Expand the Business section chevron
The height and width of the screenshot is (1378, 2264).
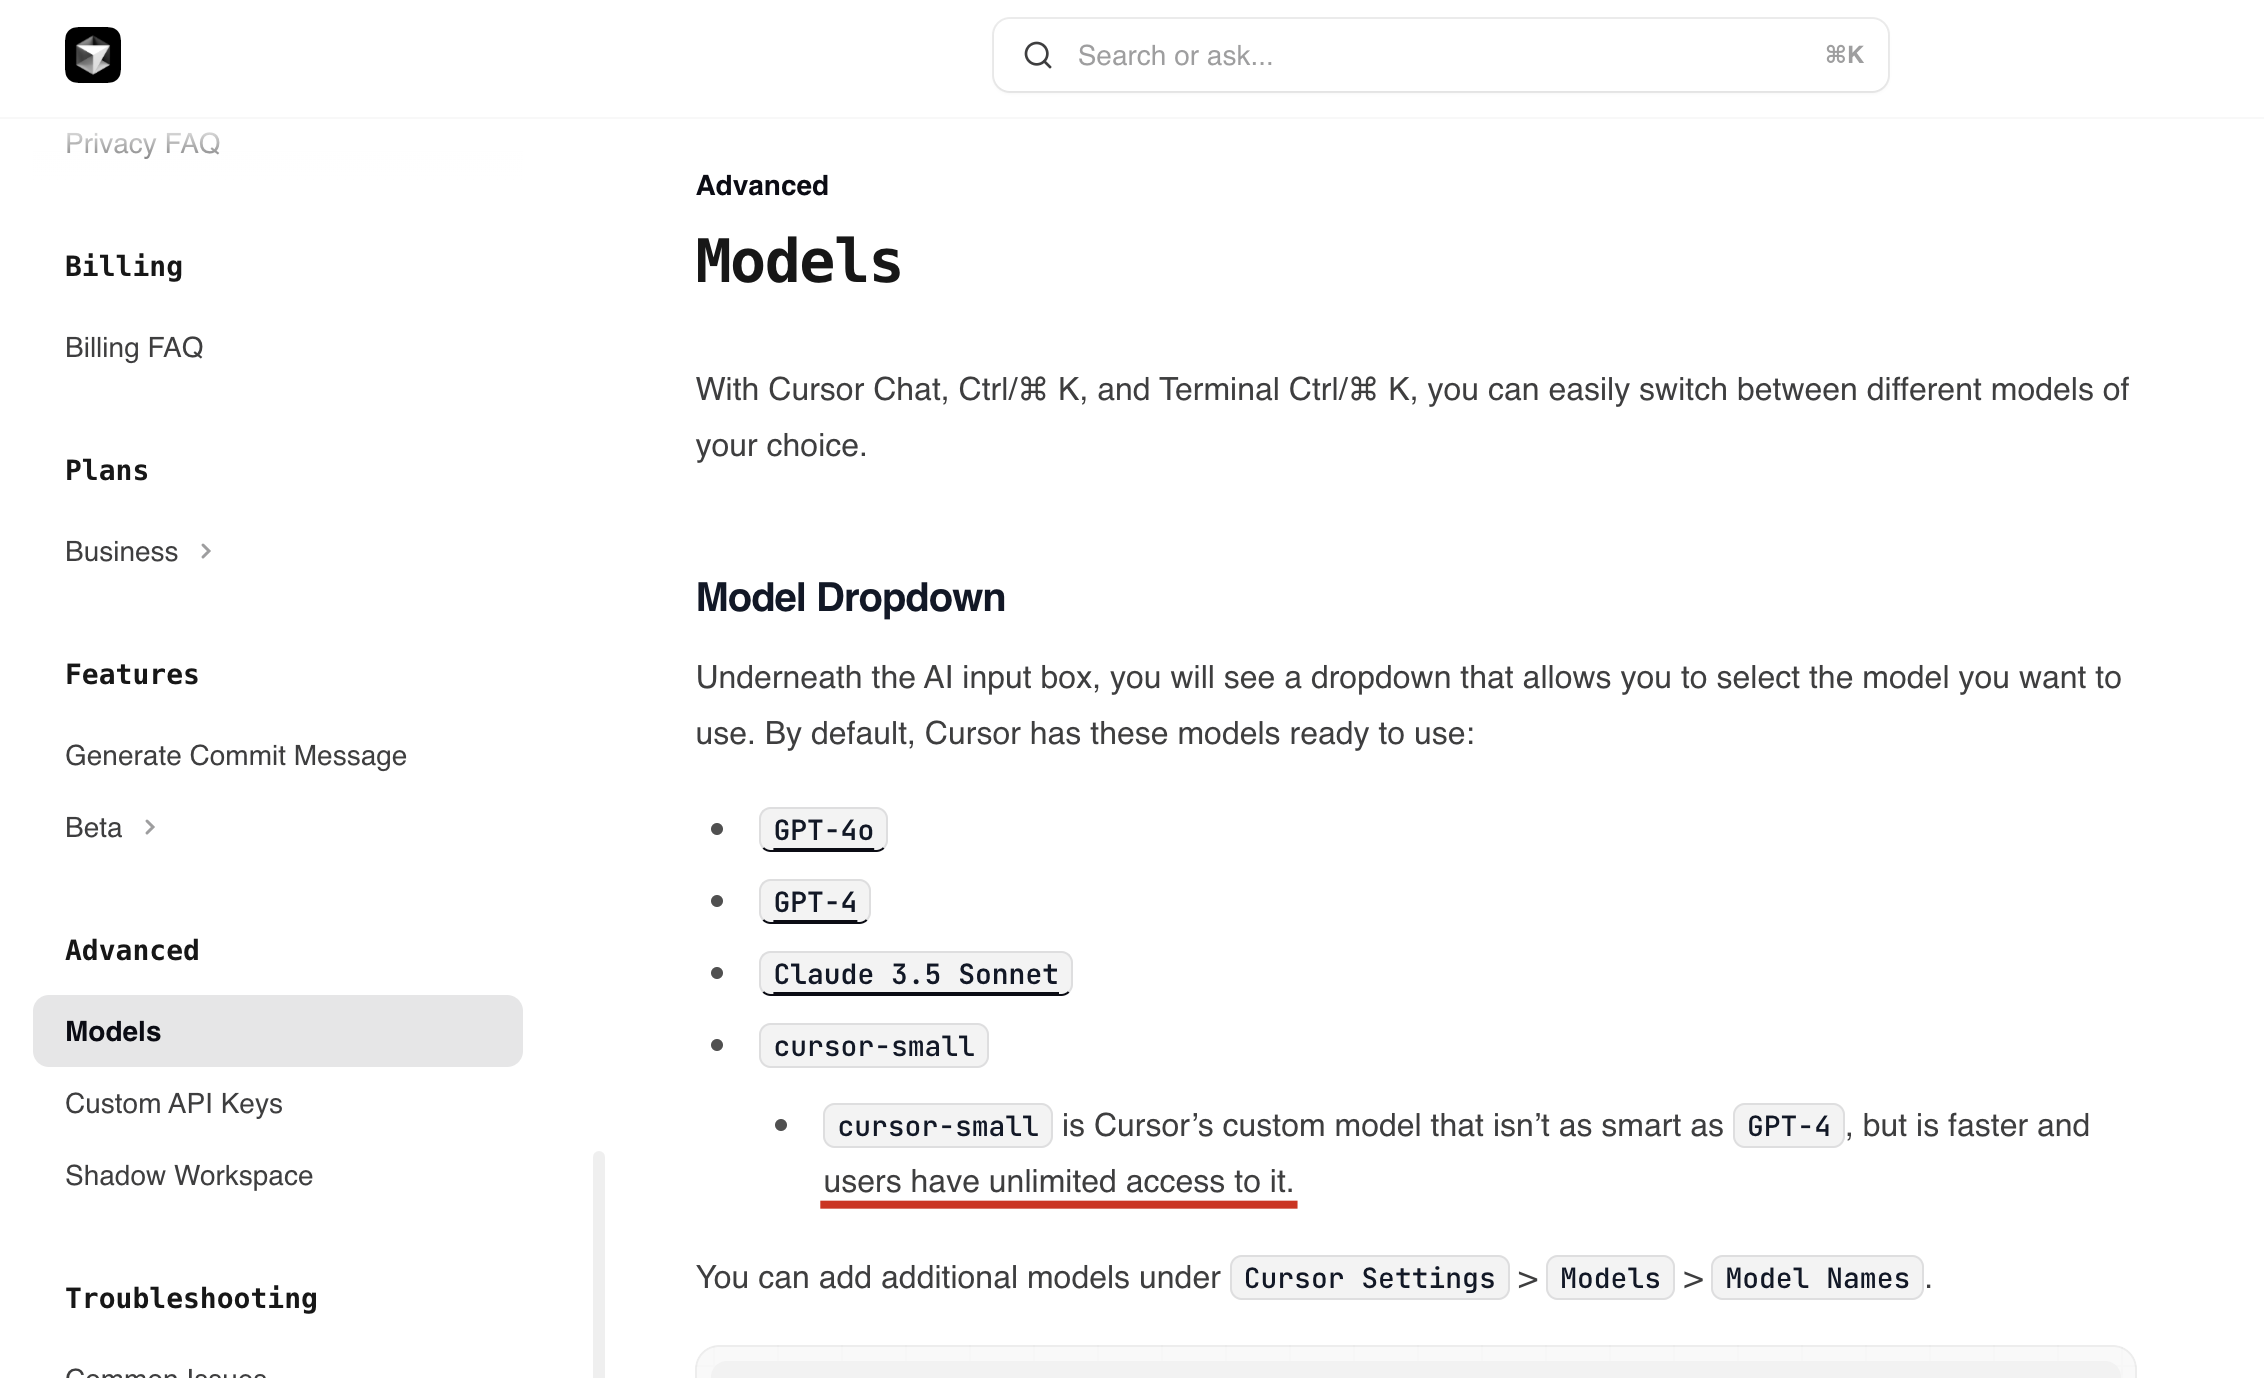pyautogui.click(x=206, y=551)
